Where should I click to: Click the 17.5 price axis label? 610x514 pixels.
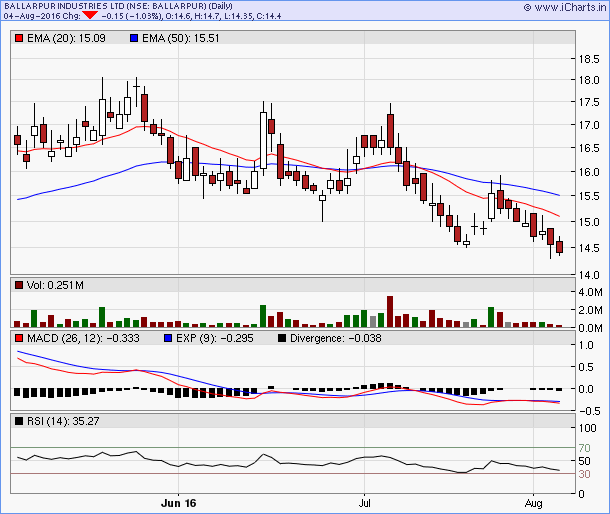pyautogui.click(x=589, y=103)
